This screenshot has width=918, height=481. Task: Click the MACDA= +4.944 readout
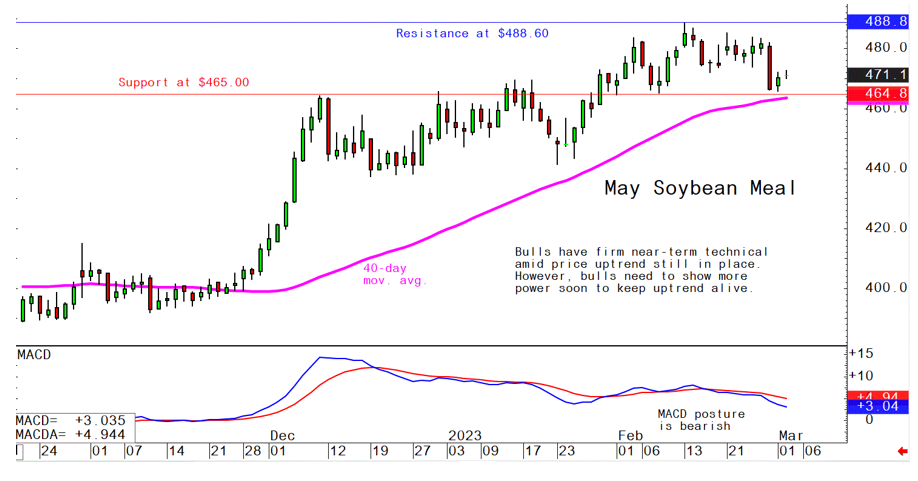click(x=62, y=435)
